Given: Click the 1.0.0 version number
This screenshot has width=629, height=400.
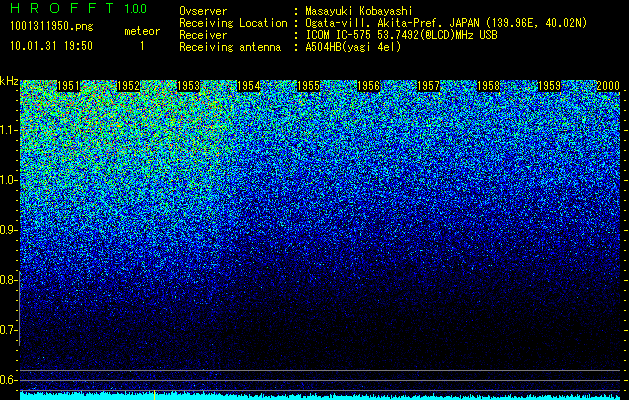Looking at the screenshot, I should (x=136, y=8).
